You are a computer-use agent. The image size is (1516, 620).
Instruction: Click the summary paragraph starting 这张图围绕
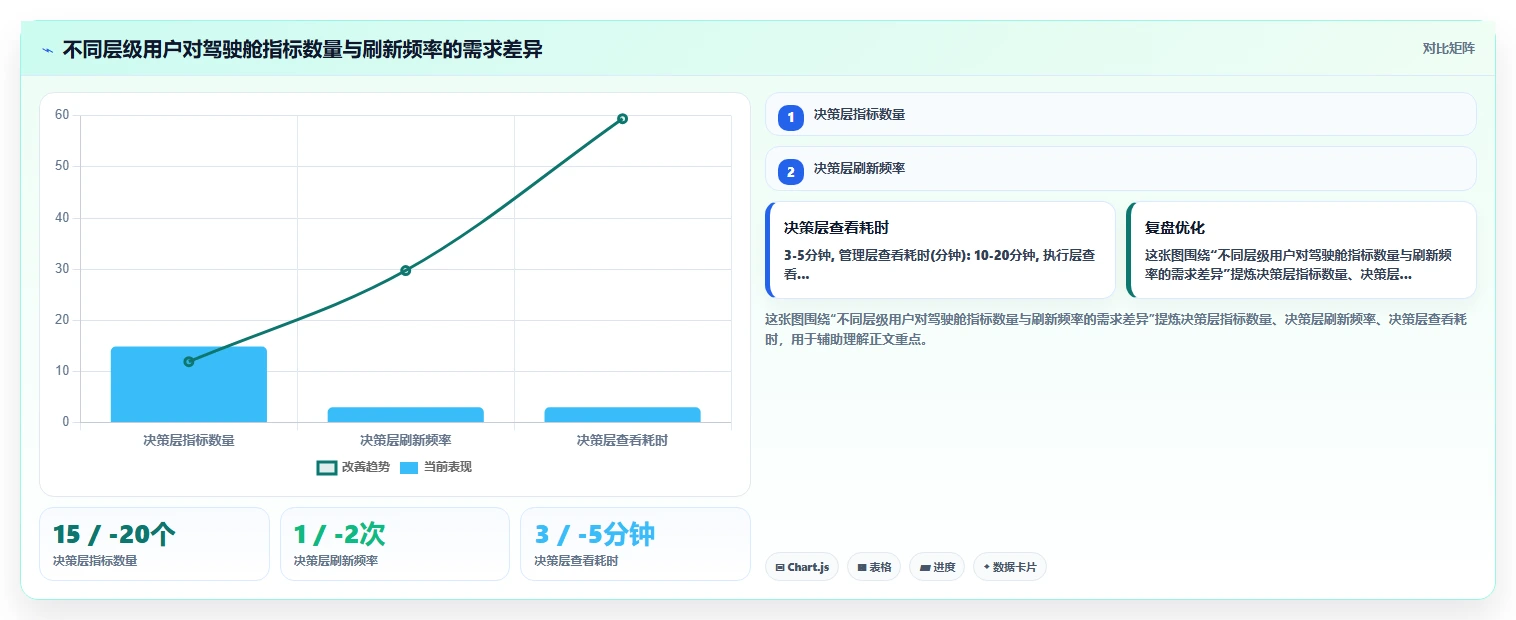pos(1116,329)
